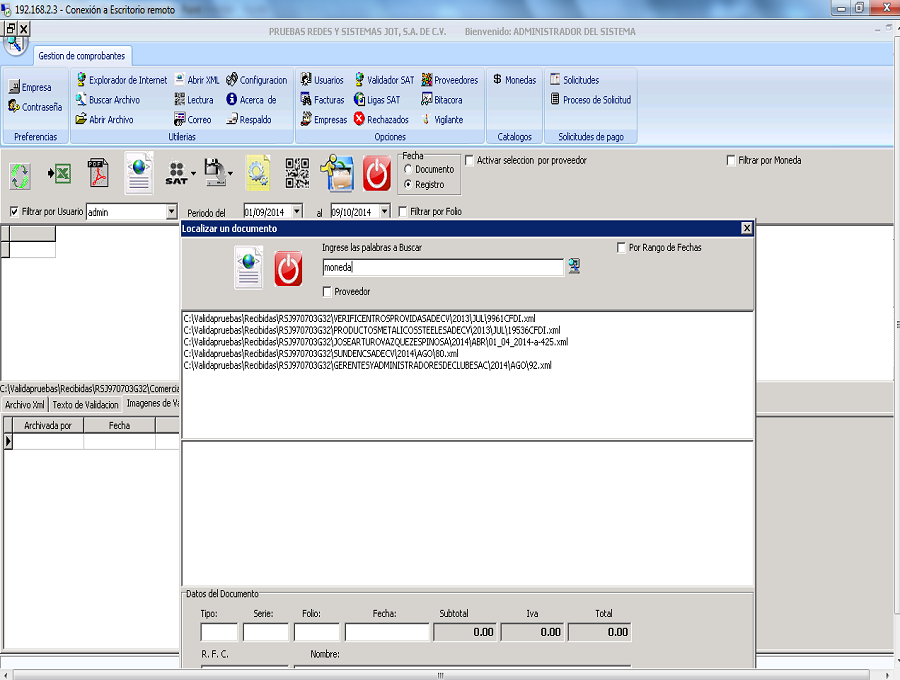900x680 pixels.
Task: Select the 19536CFDI.xml search result
Action: [x=372, y=330]
